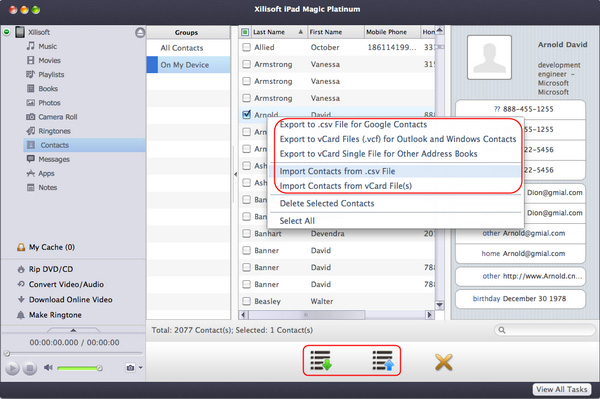The height and width of the screenshot is (399, 600).
Task: Click the orange X delete icon
Action: click(443, 362)
